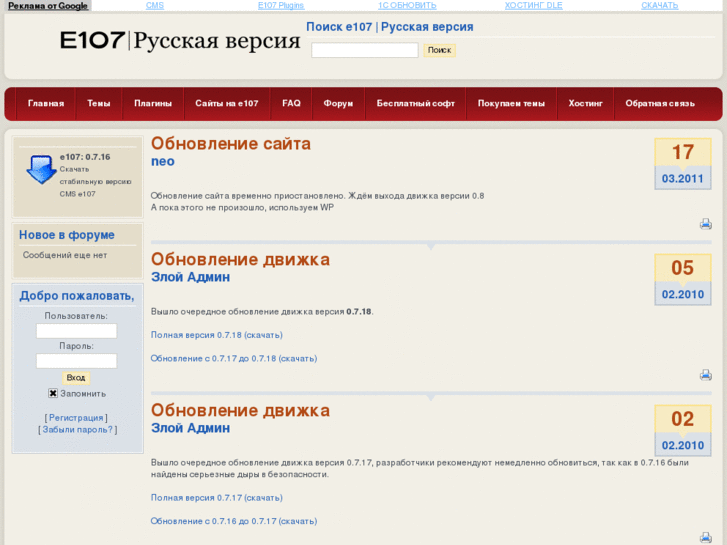Image resolution: width=727 pixels, height=545 pixels.
Task: Toggle the Запомнить checkbox
Action: point(53,393)
